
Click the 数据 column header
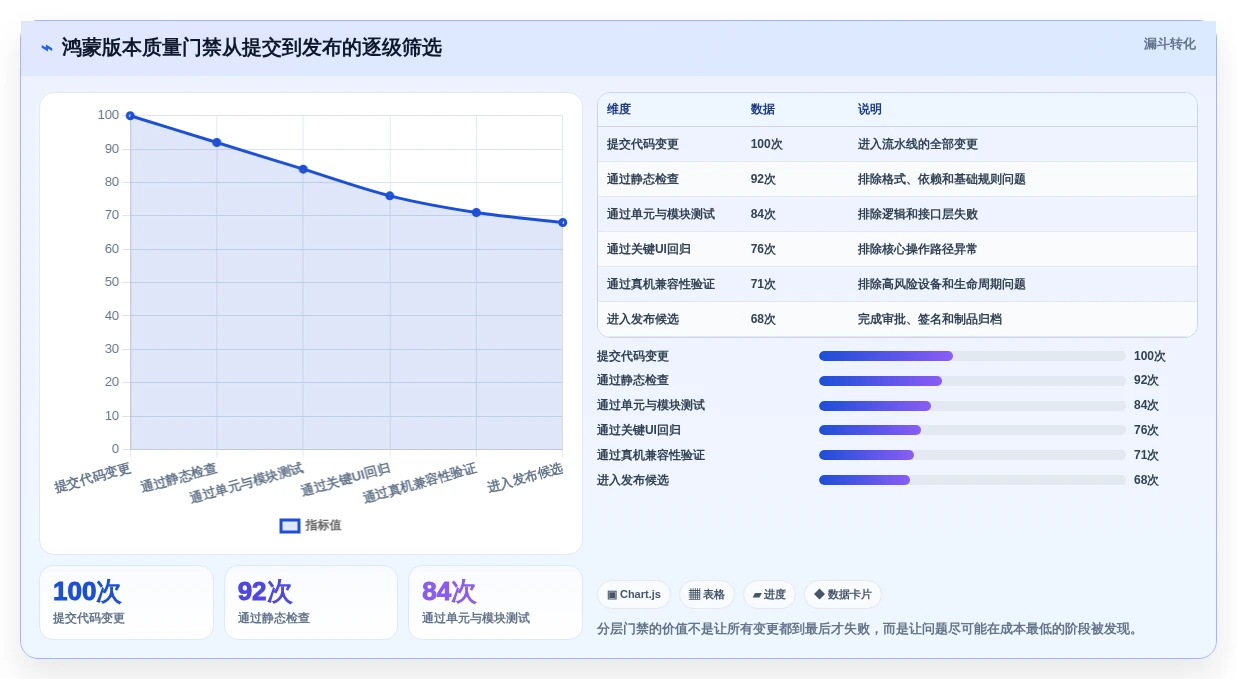(763, 109)
